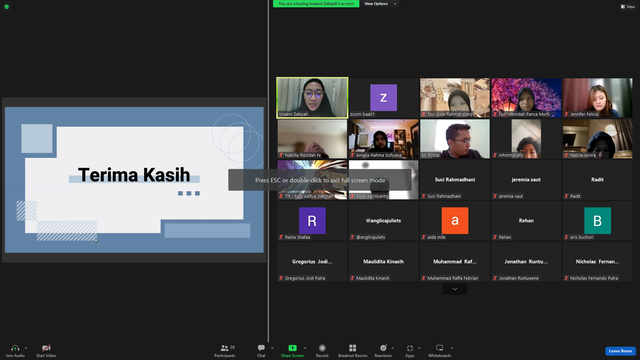The image size is (640, 360).
Task: Click the green Share Screen icon
Action: click(x=293, y=348)
